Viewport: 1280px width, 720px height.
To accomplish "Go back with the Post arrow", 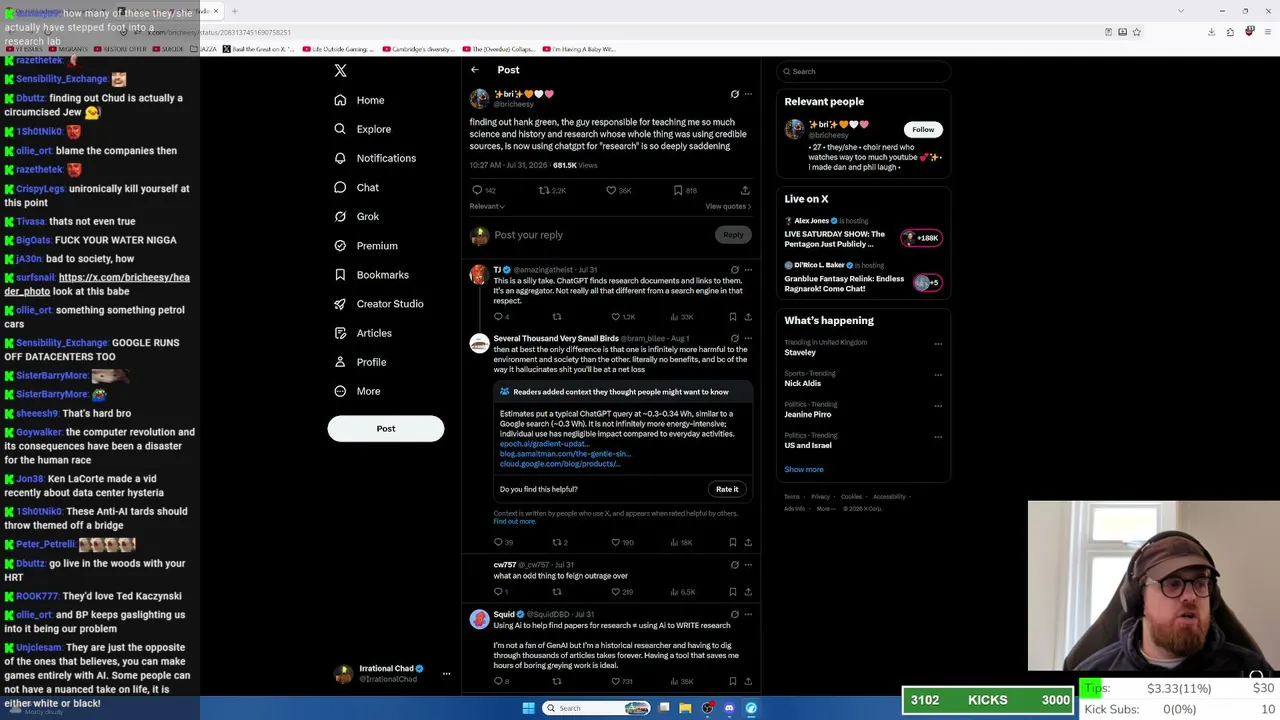I will pos(475,70).
